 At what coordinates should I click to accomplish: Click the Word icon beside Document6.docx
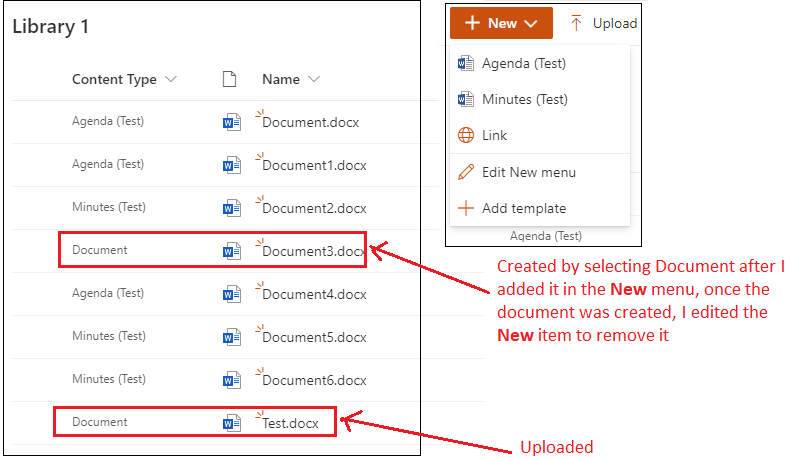(x=232, y=380)
